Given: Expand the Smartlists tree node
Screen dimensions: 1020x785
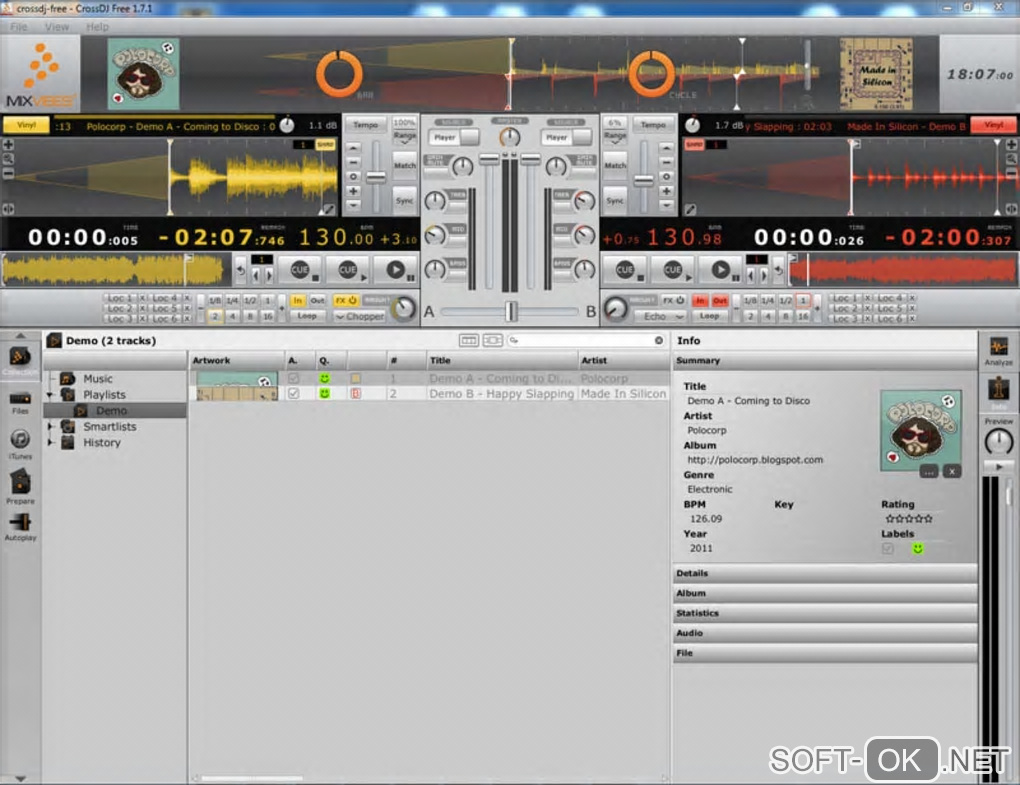Looking at the screenshot, I should click(x=50, y=427).
